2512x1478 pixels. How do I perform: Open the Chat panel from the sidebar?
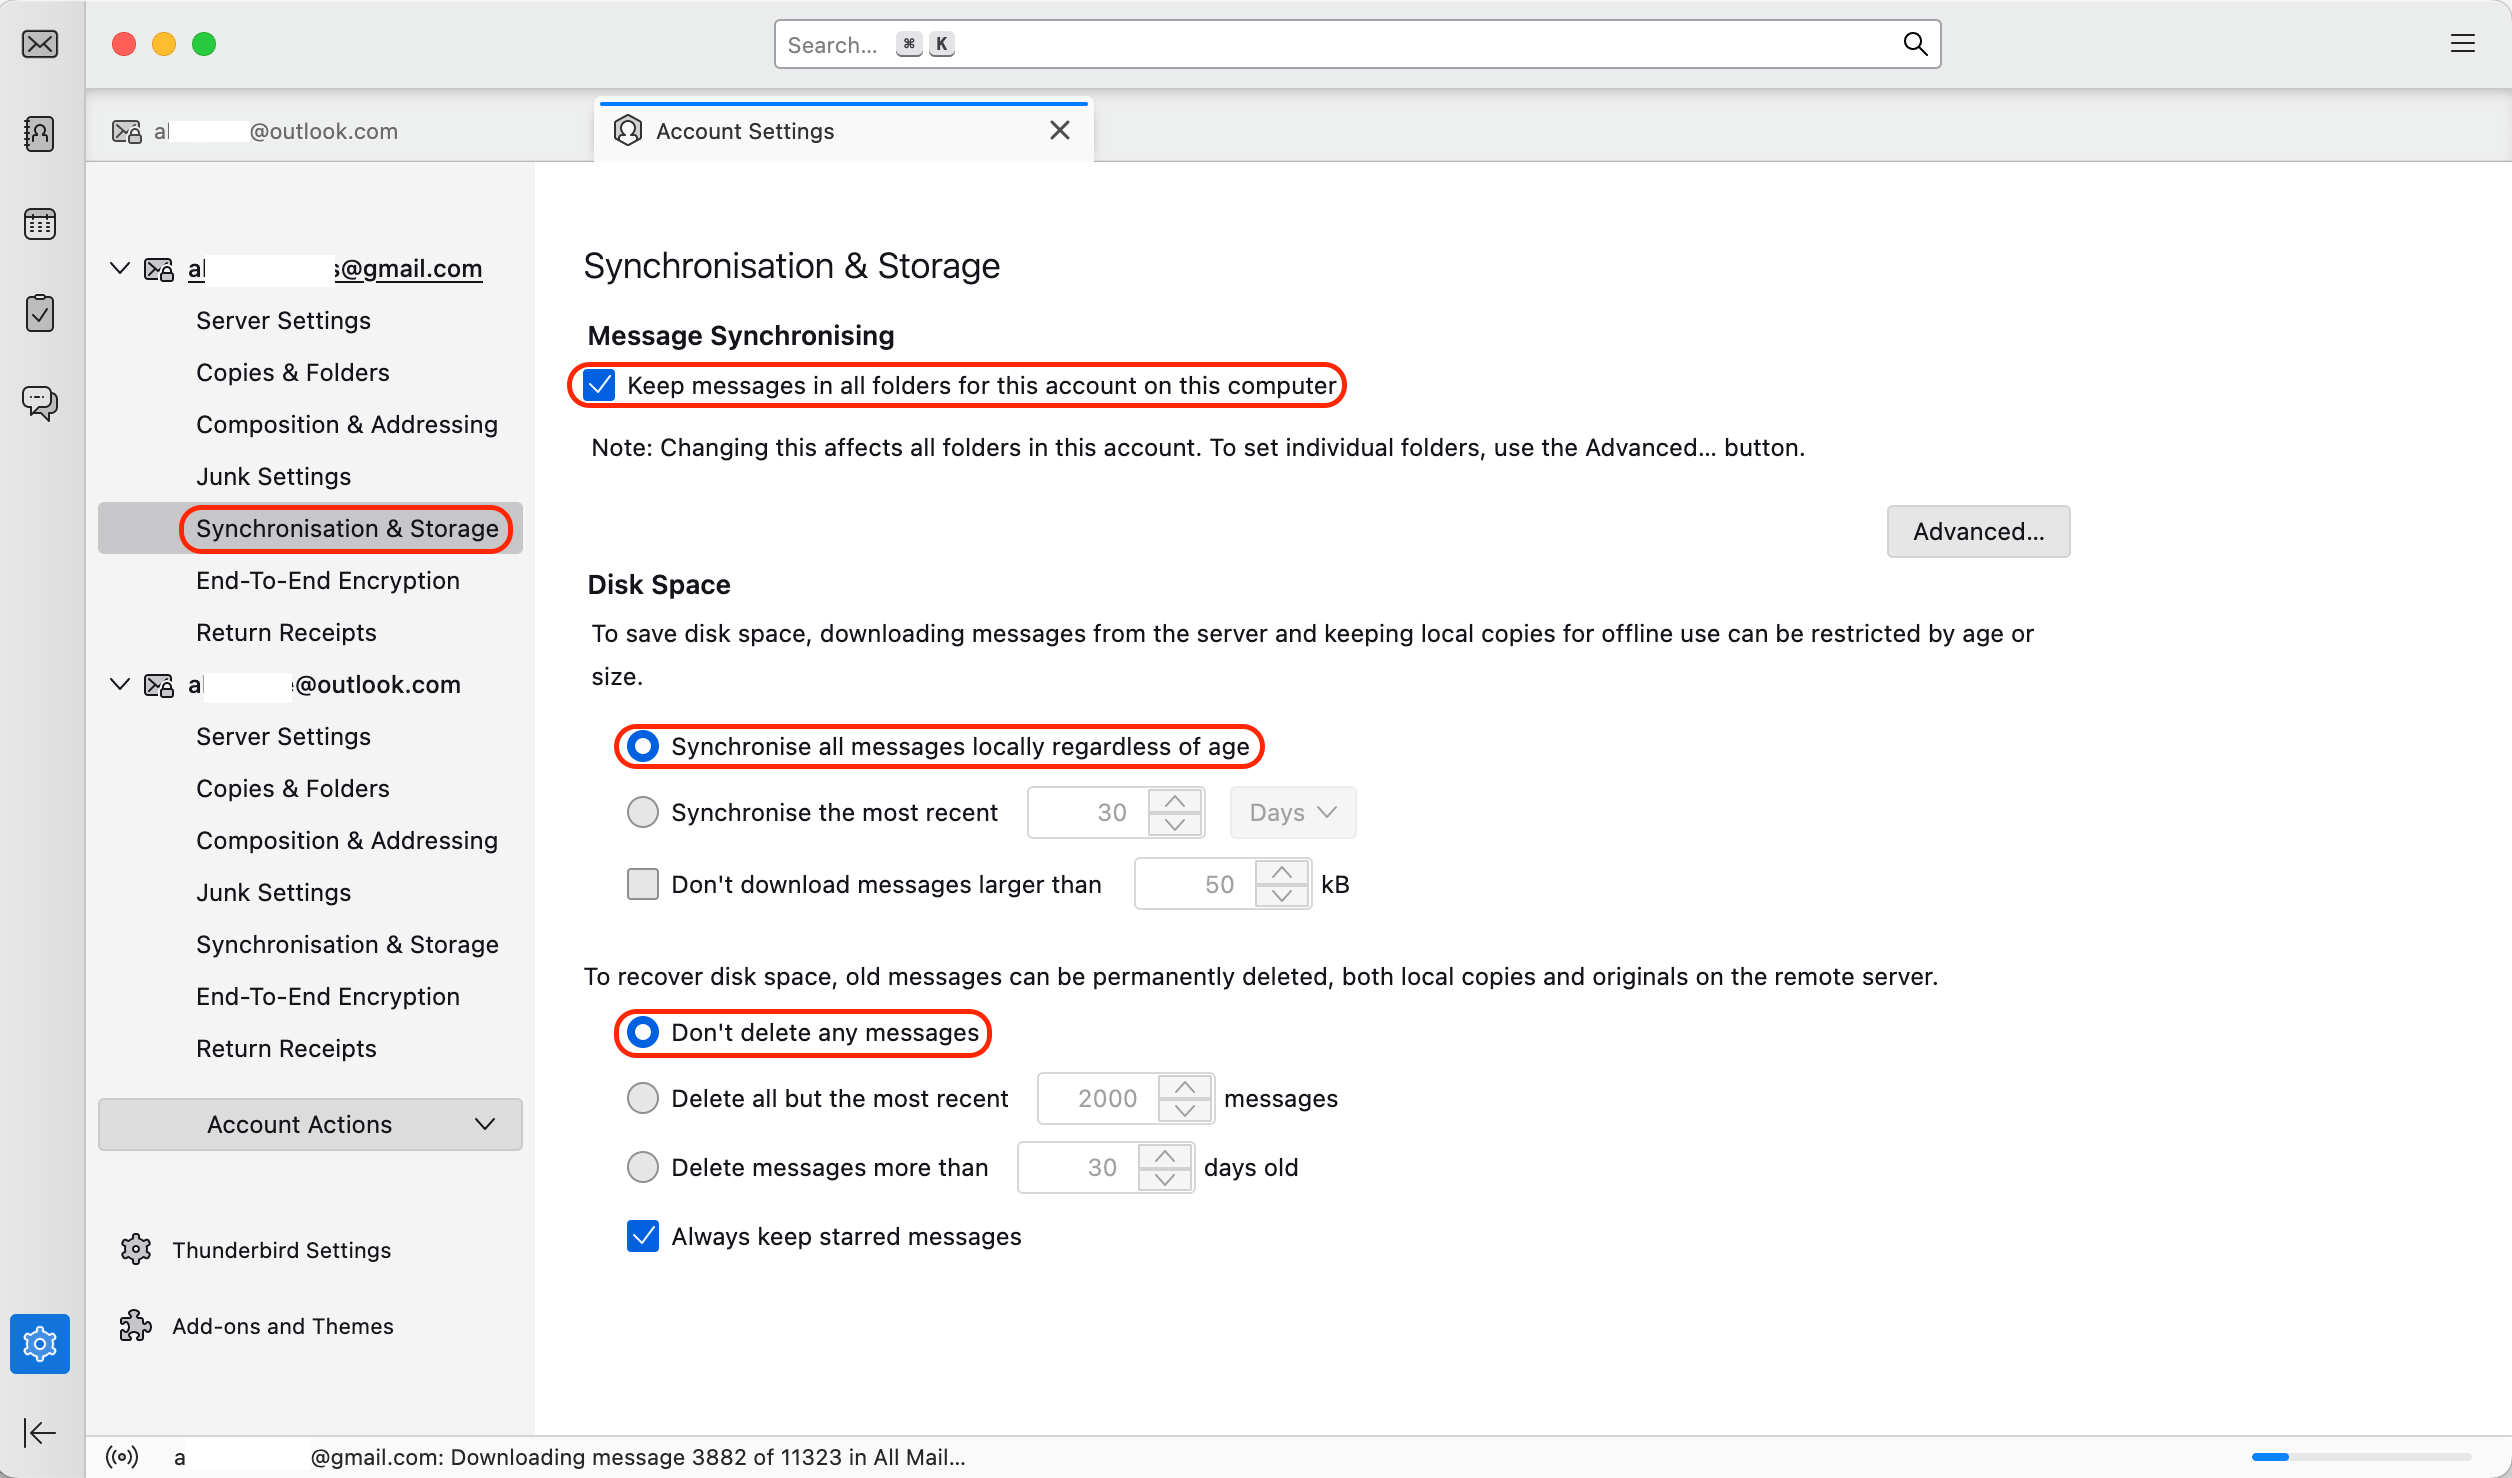(39, 403)
